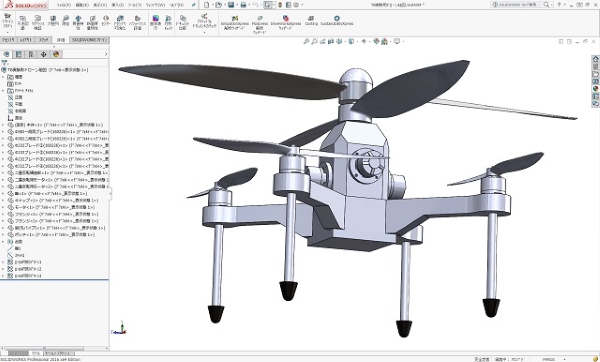600x362 pixels.
Task: Click the Print icon in the title toolbar
Action: click(243, 5)
